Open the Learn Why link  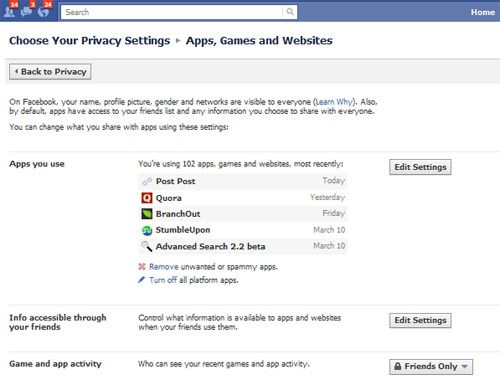click(334, 102)
